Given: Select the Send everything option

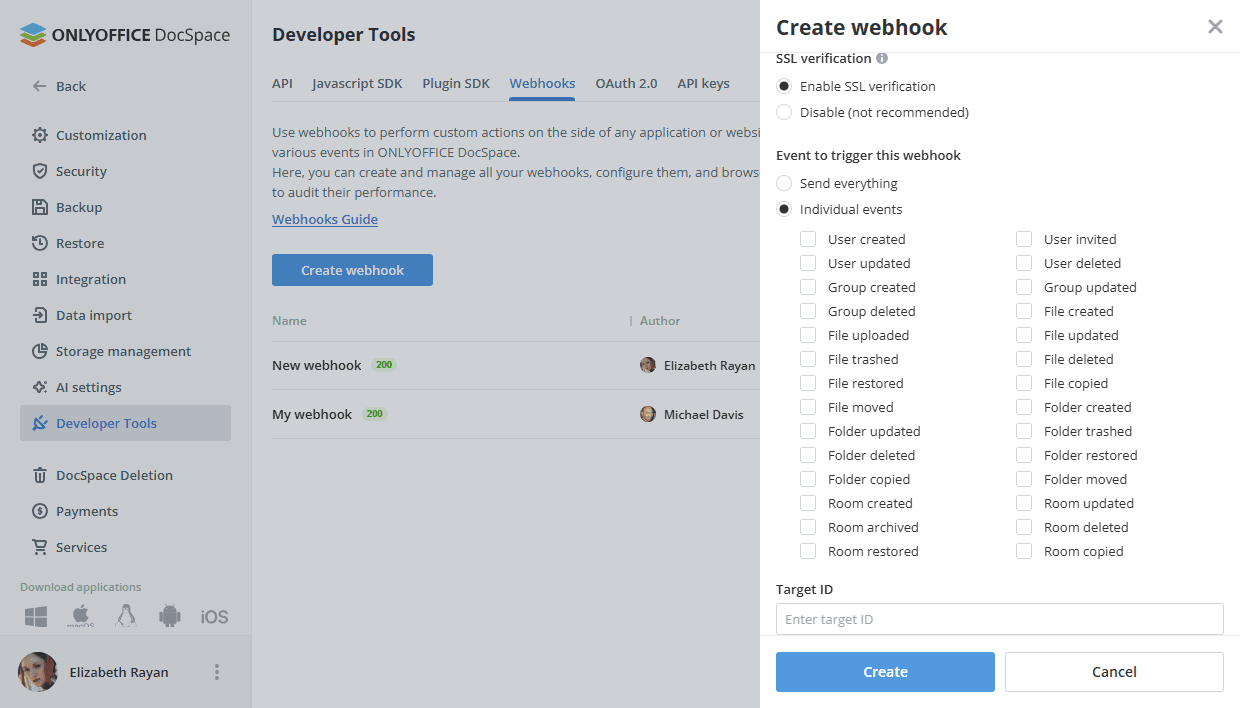Looking at the screenshot, I should (x=785, y=183).
